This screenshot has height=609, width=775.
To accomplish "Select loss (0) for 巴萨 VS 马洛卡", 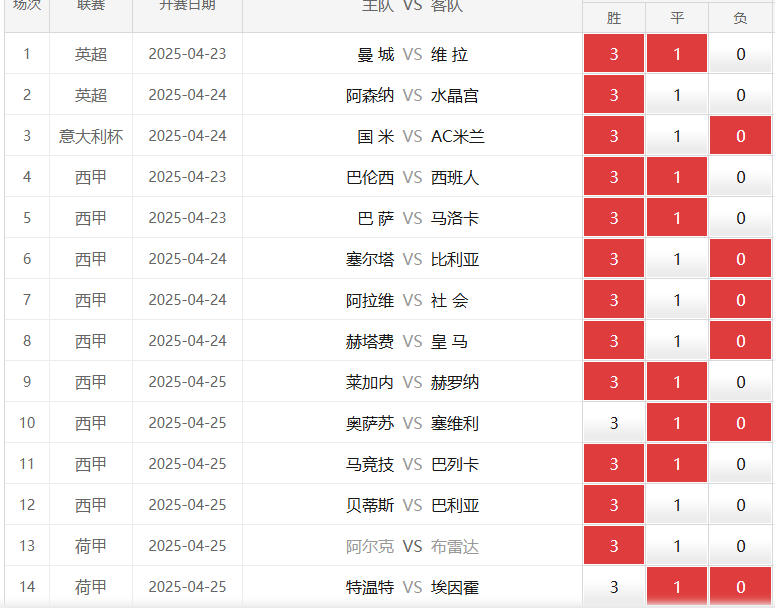I will tap(740, 218).
